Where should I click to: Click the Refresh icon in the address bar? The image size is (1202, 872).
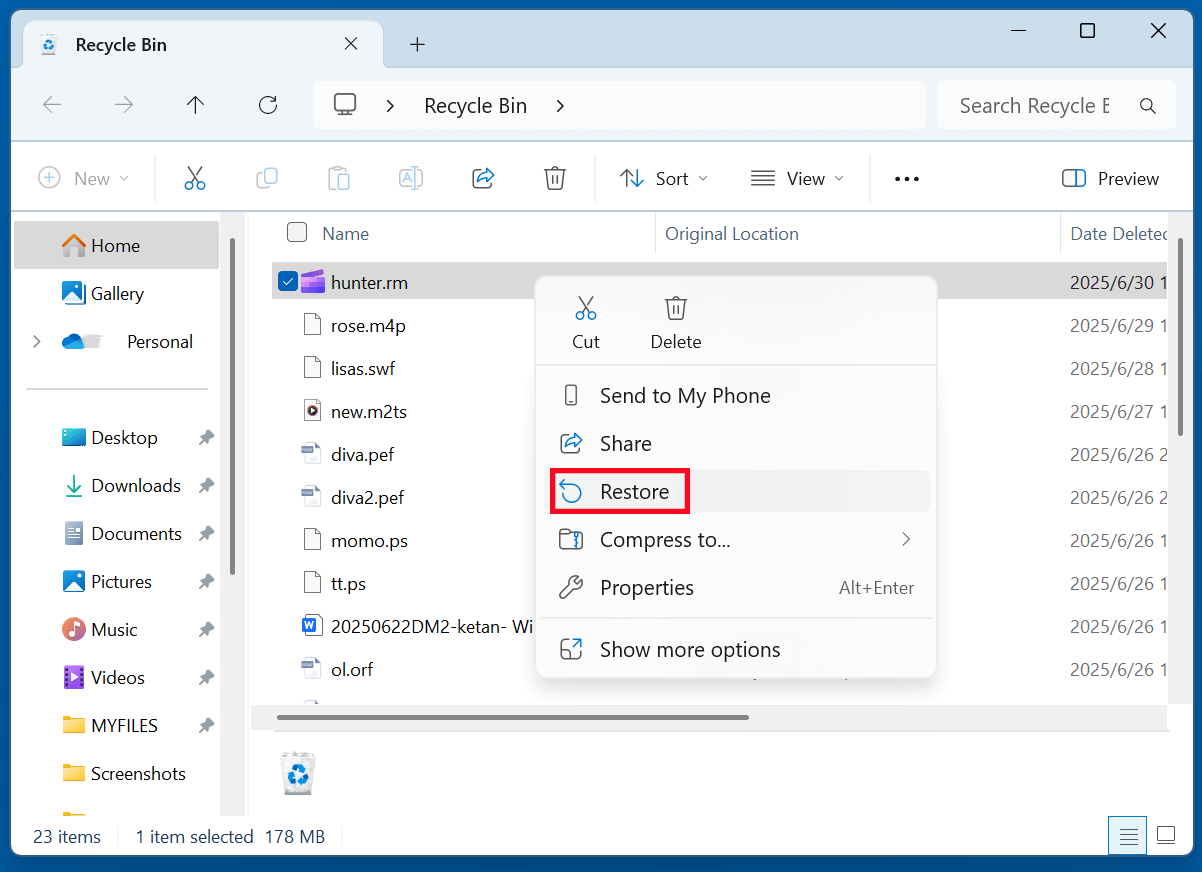[x=267, y=104]
